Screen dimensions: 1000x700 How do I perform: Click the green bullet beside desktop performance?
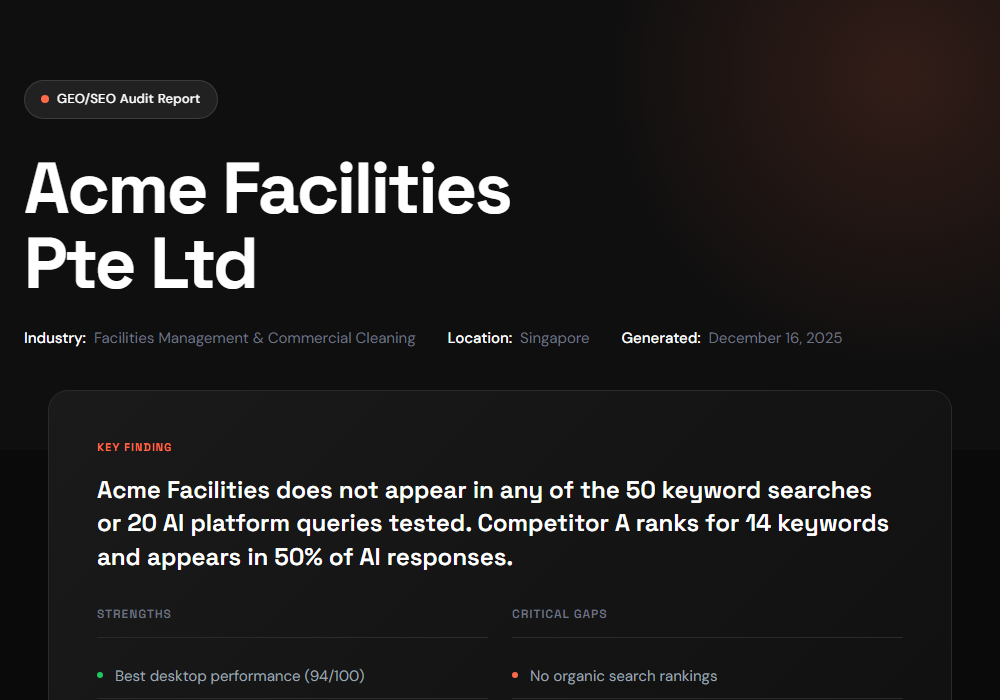tap(100, 676)
